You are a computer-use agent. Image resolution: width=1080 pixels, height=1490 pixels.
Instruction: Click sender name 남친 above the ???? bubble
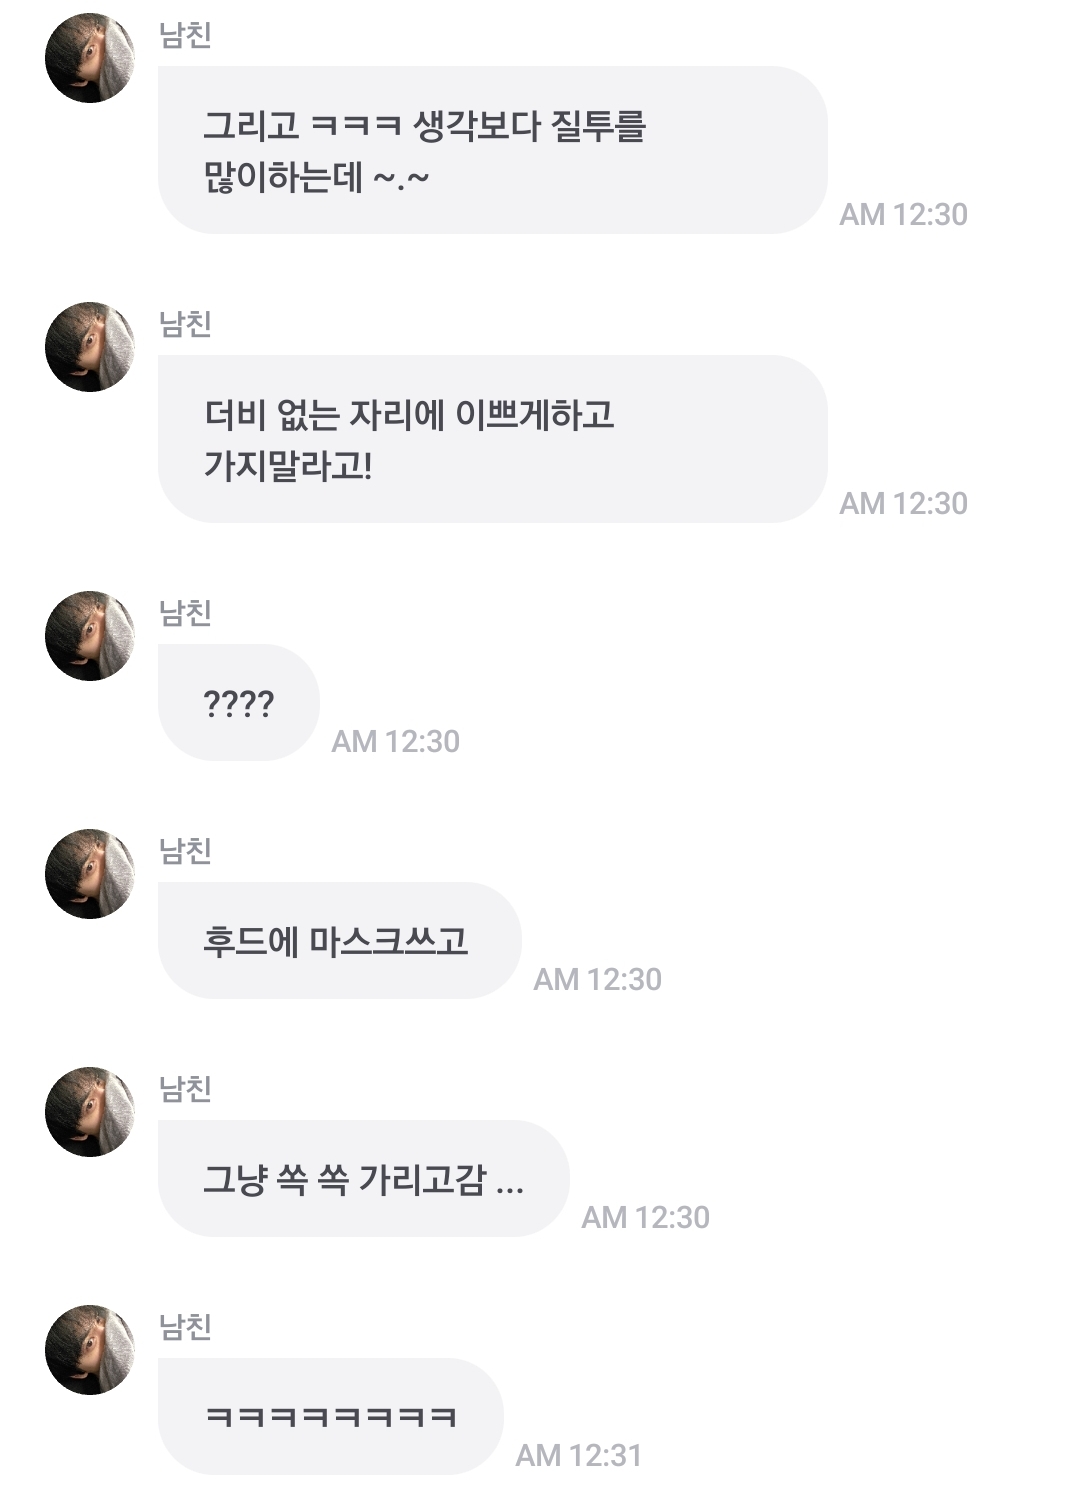click(x=185, y=613)
